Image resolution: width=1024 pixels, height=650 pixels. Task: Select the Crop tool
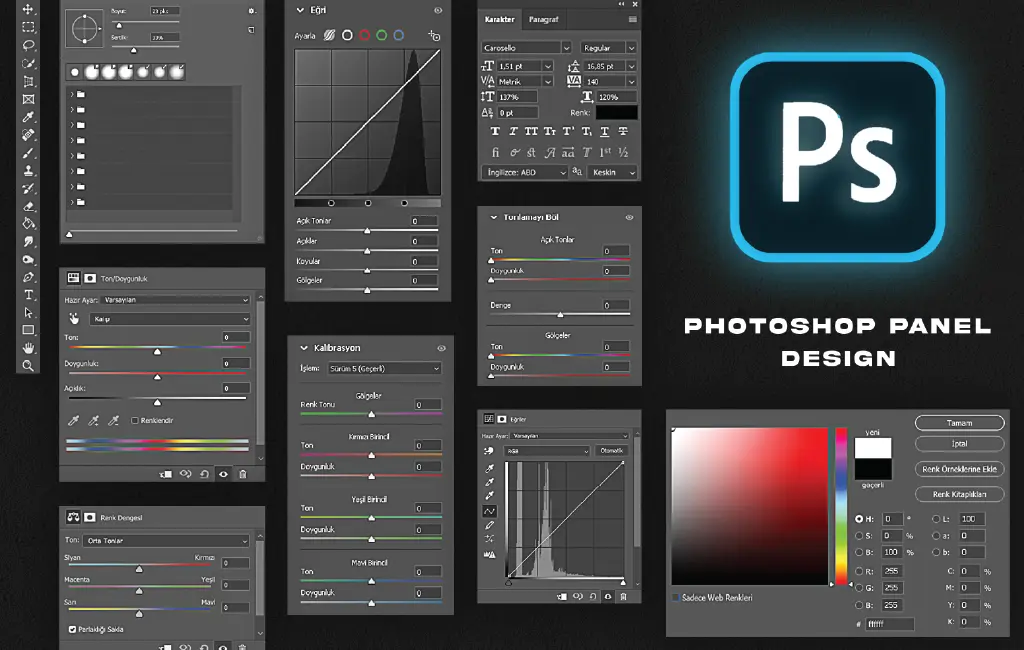tap(28, 82)
